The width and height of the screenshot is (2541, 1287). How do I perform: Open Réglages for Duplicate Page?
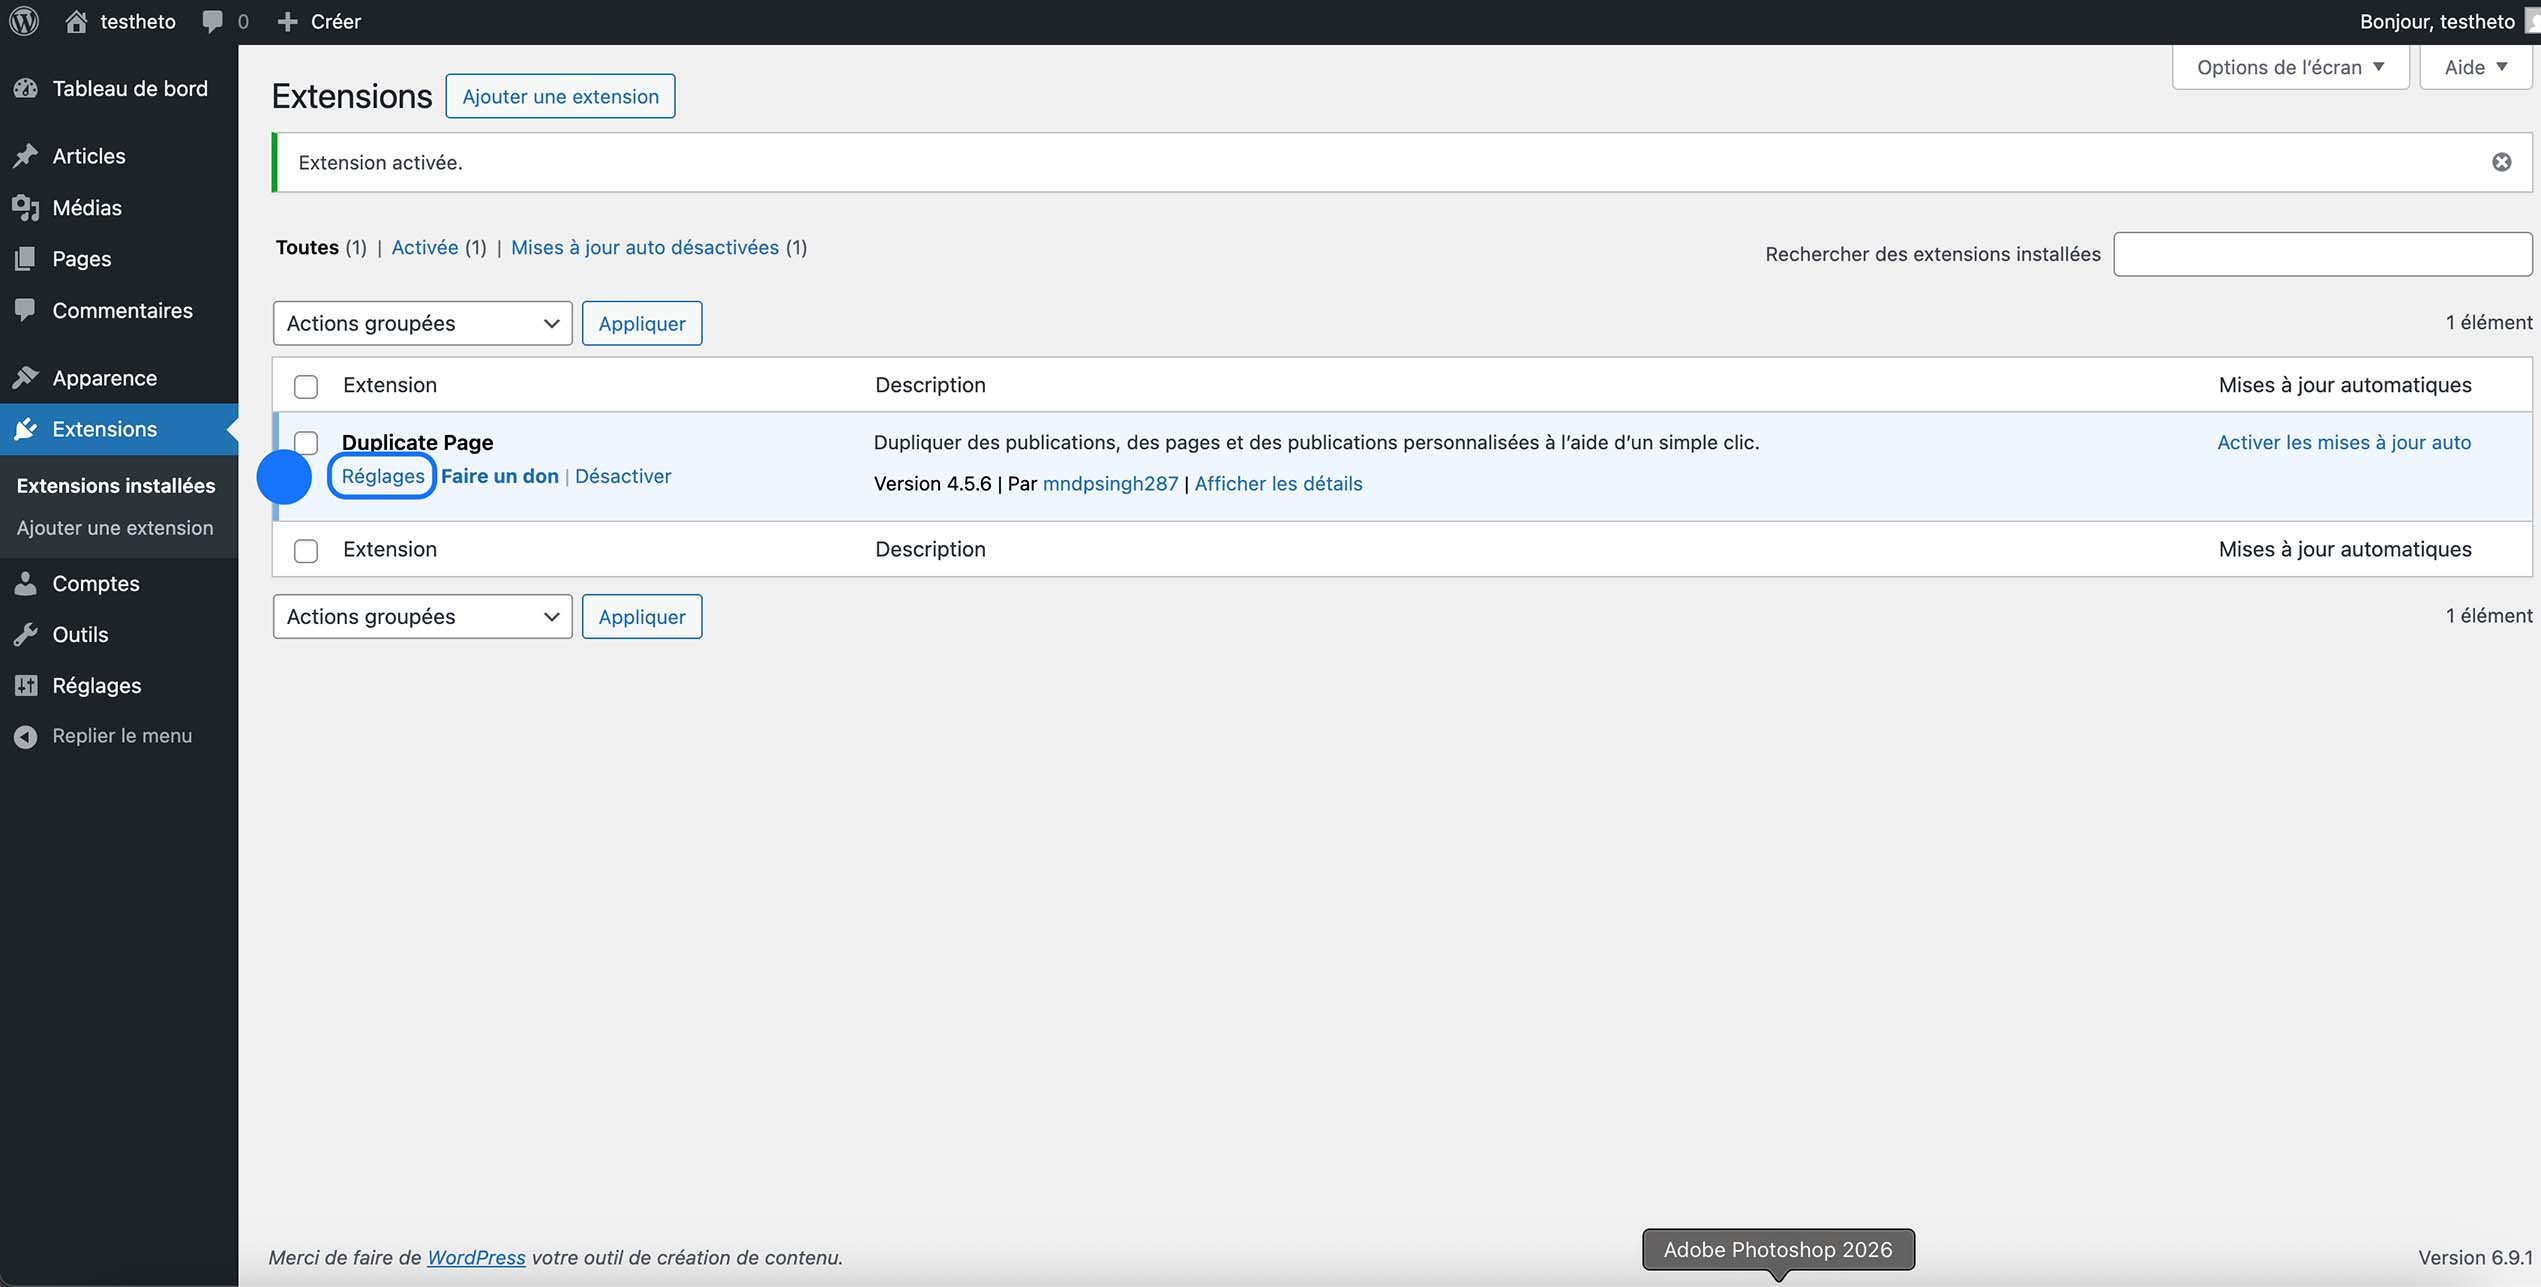click(382, 476)
